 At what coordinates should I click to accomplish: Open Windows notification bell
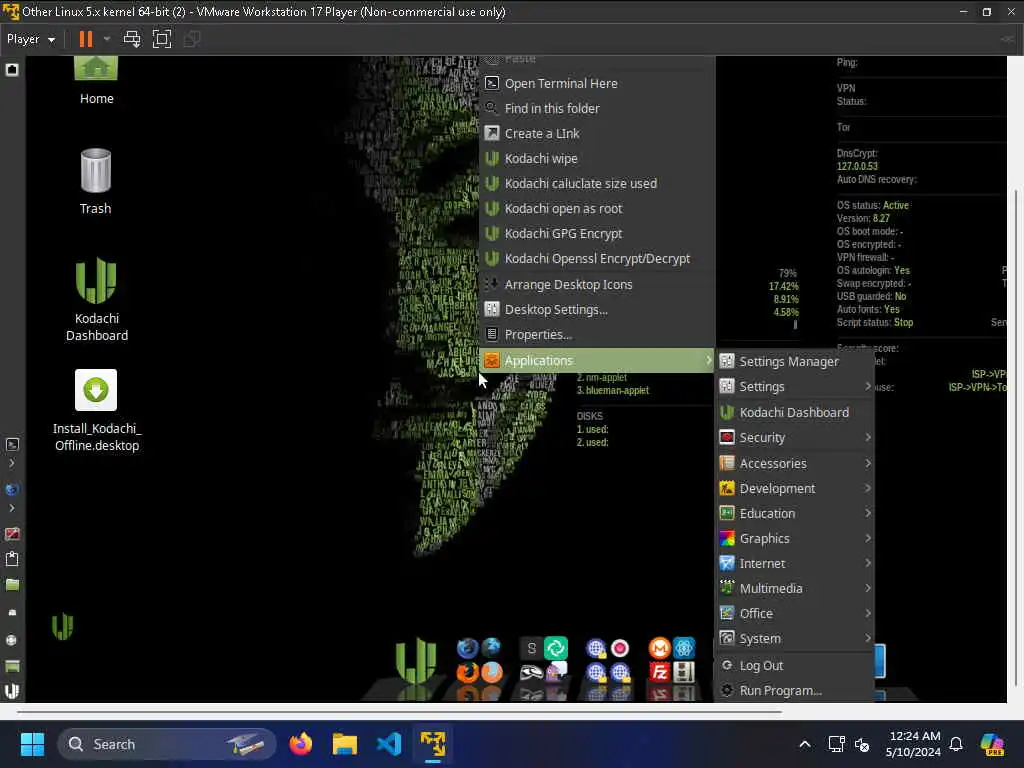(956, 744)
